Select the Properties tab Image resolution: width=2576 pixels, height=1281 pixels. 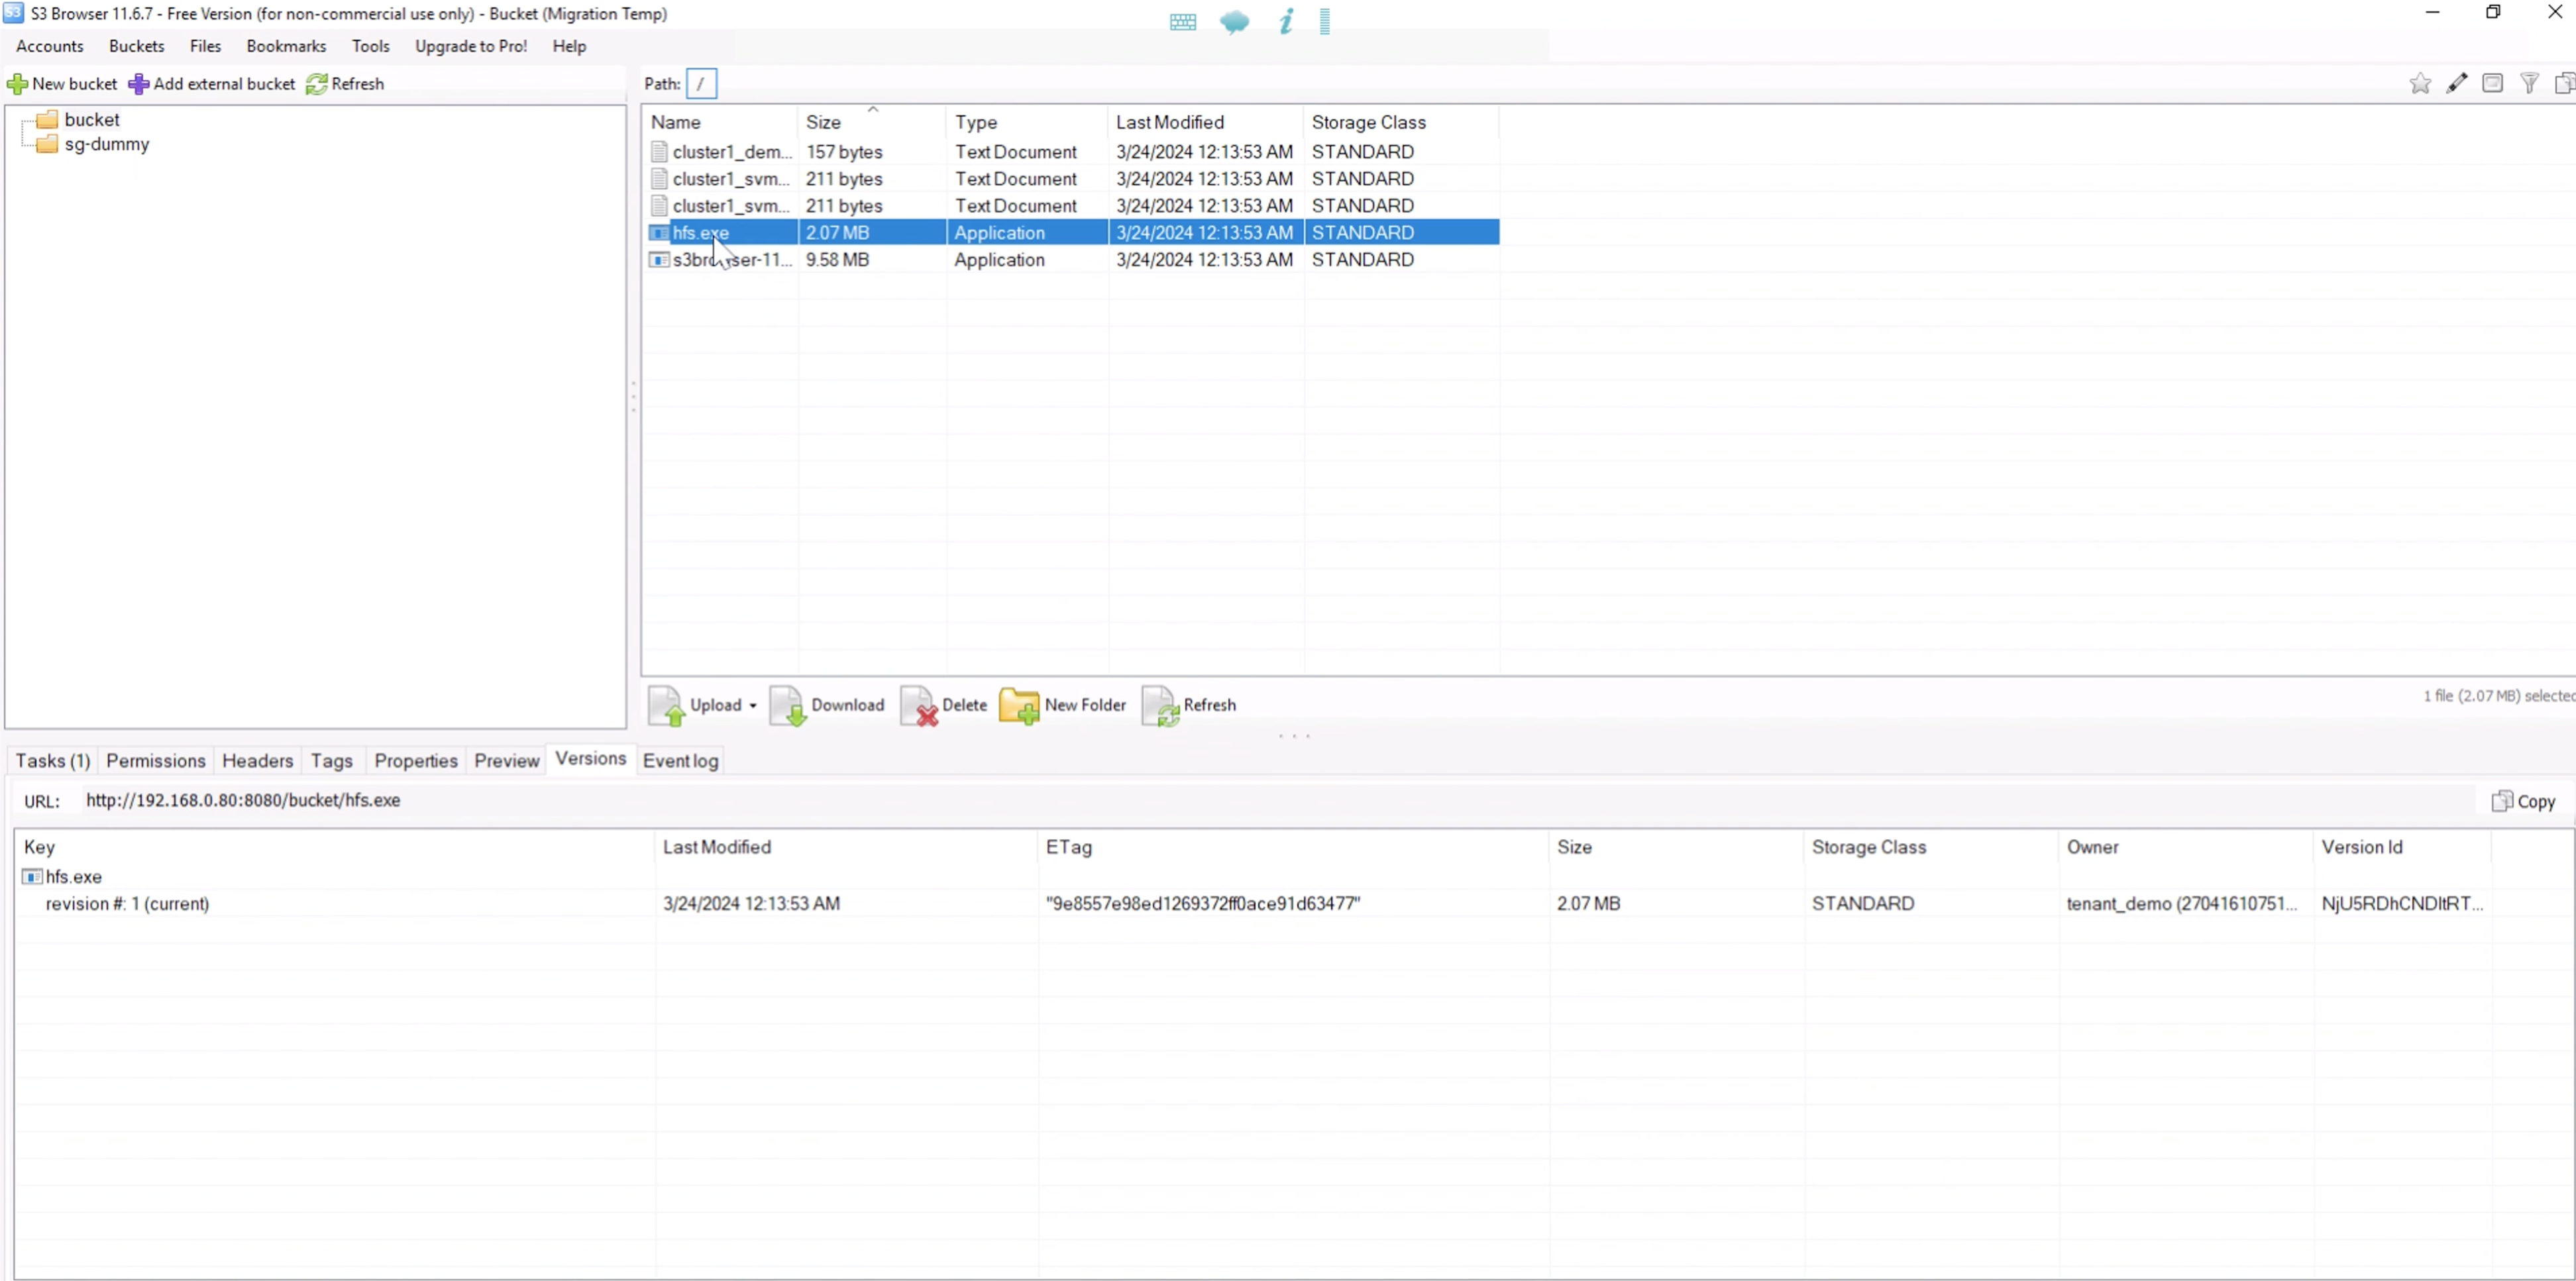(x=414, y=760)
